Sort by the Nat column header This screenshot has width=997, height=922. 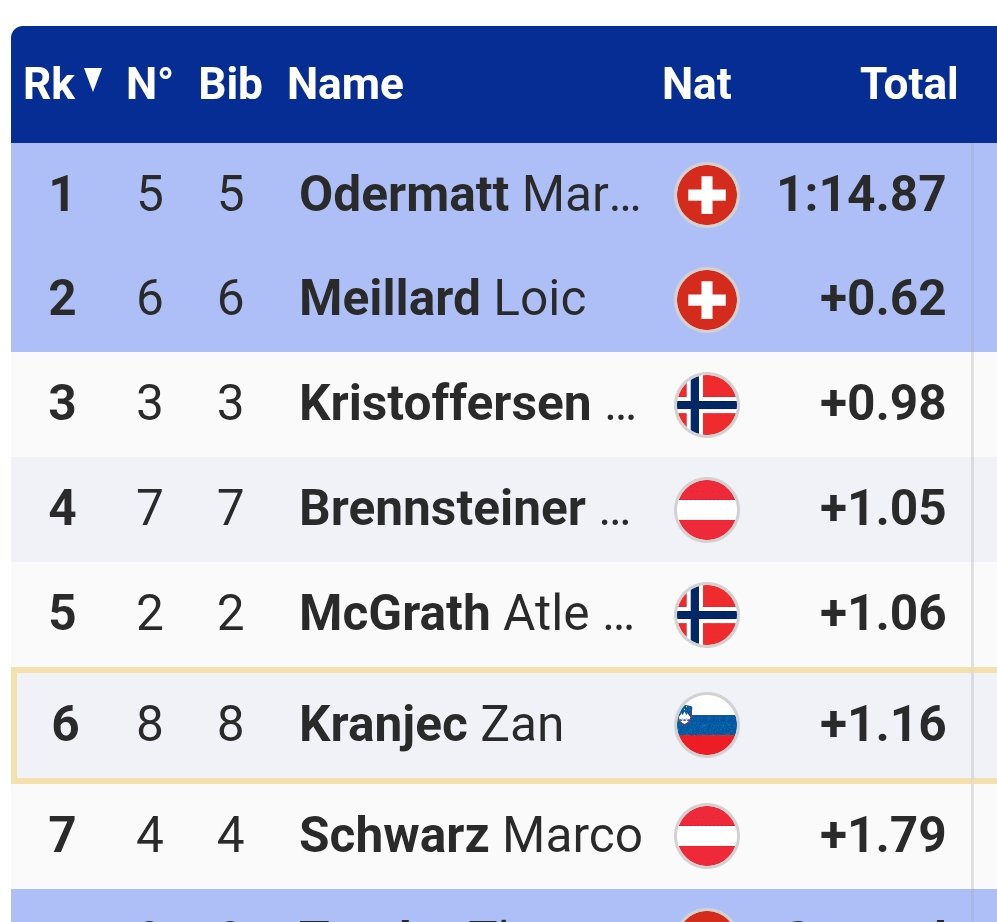click(x=696, y=85)
